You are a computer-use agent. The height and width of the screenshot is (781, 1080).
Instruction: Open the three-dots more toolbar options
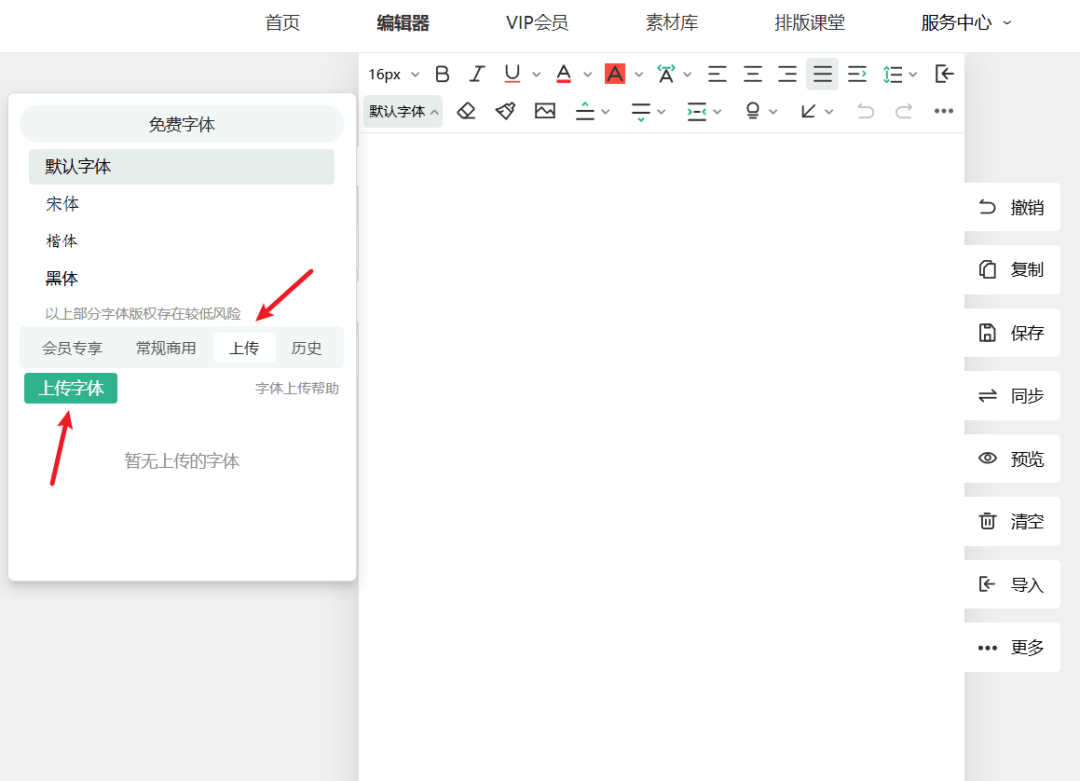point(943,111)
